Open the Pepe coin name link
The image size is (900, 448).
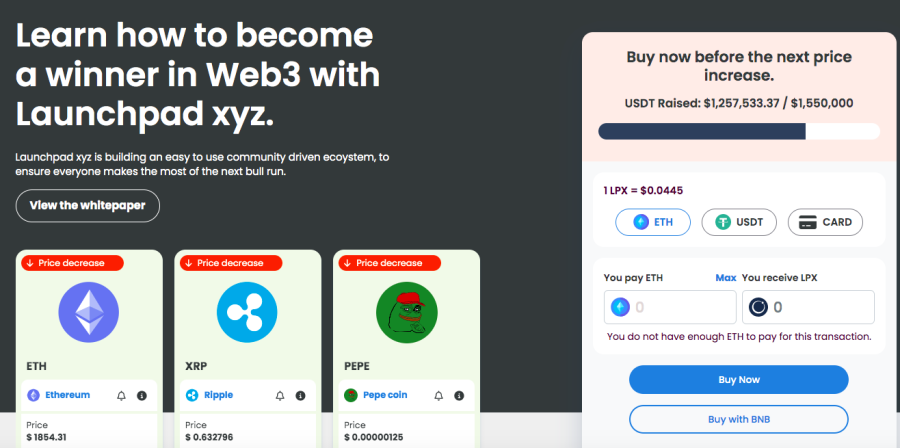[385, 395]
